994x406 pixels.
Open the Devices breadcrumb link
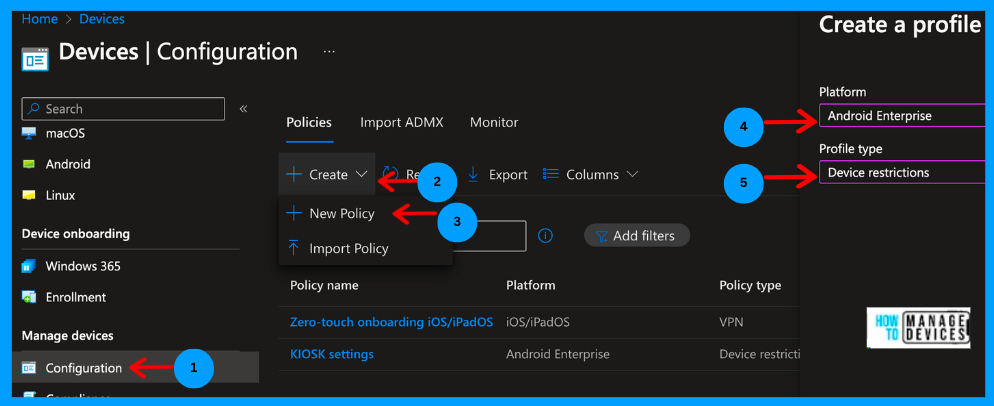(101, 19)
